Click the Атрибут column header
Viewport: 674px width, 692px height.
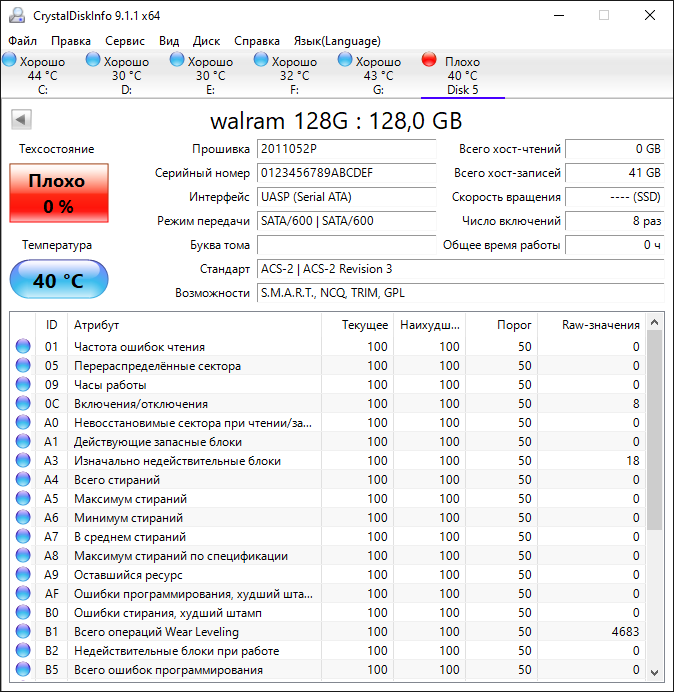point(194,325)
